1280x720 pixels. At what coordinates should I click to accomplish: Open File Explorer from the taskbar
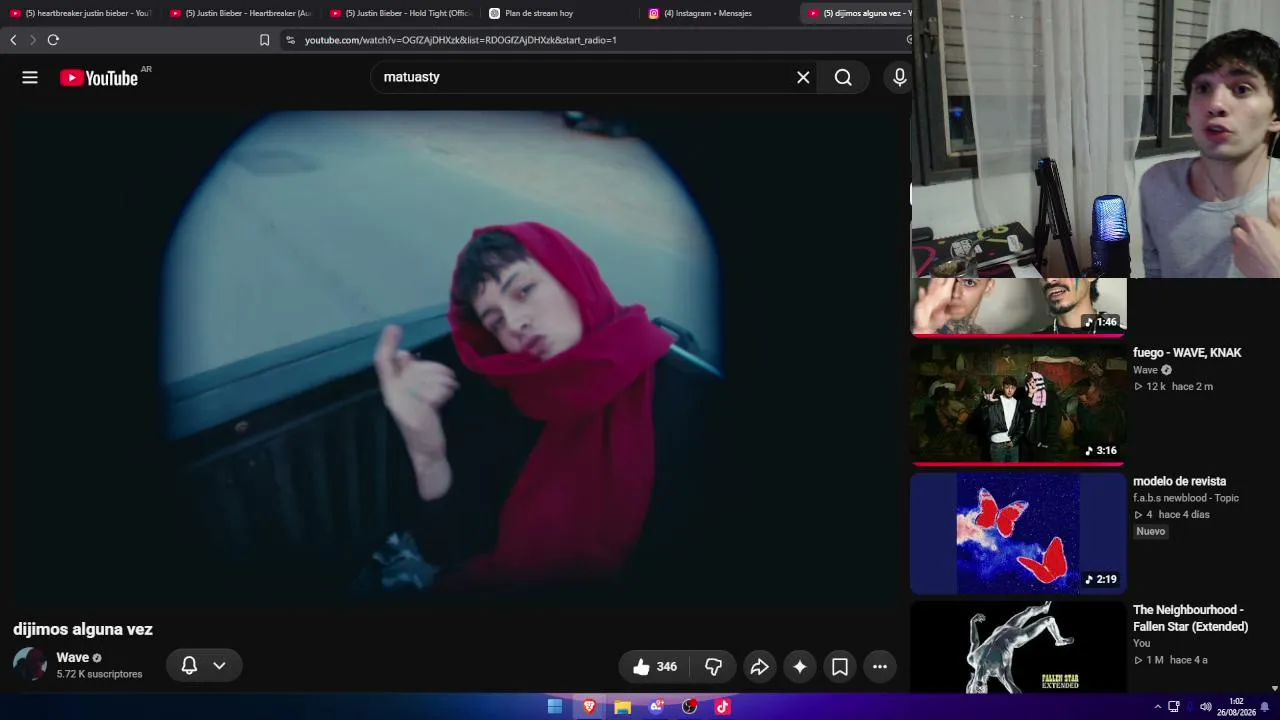pos(622,707)
